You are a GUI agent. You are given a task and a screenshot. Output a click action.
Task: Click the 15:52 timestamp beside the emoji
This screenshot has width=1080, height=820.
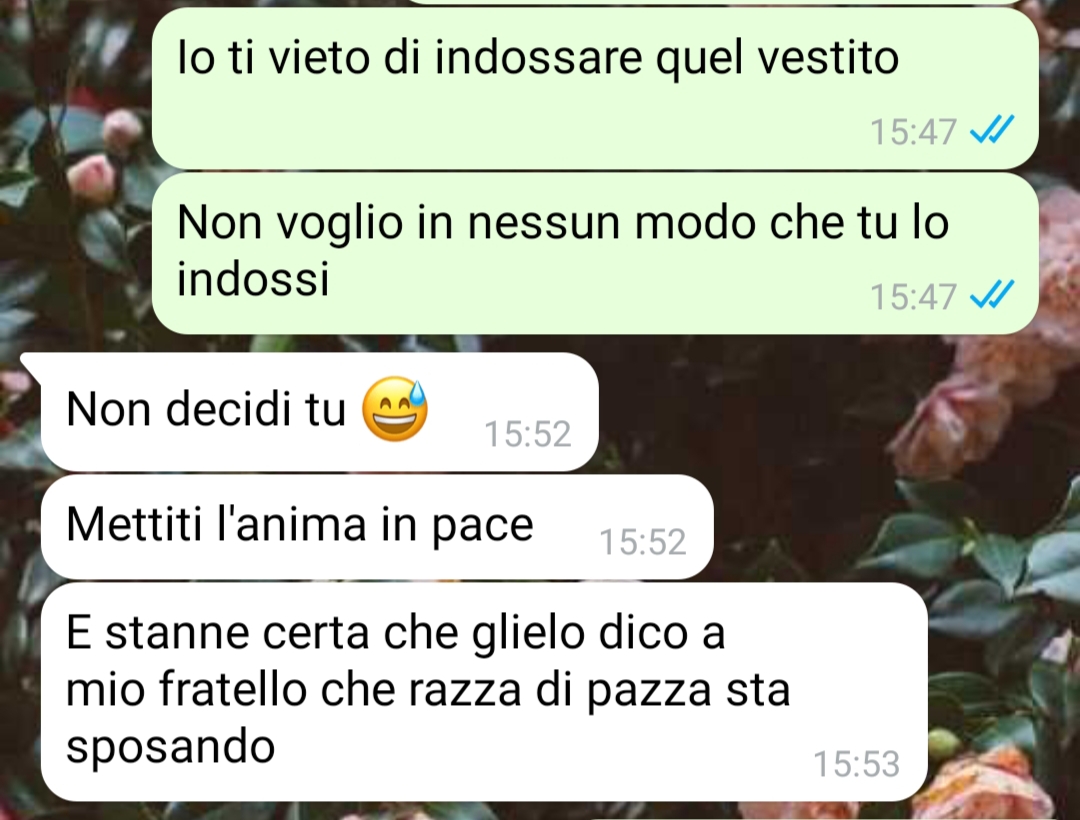(x=528, y=434)
